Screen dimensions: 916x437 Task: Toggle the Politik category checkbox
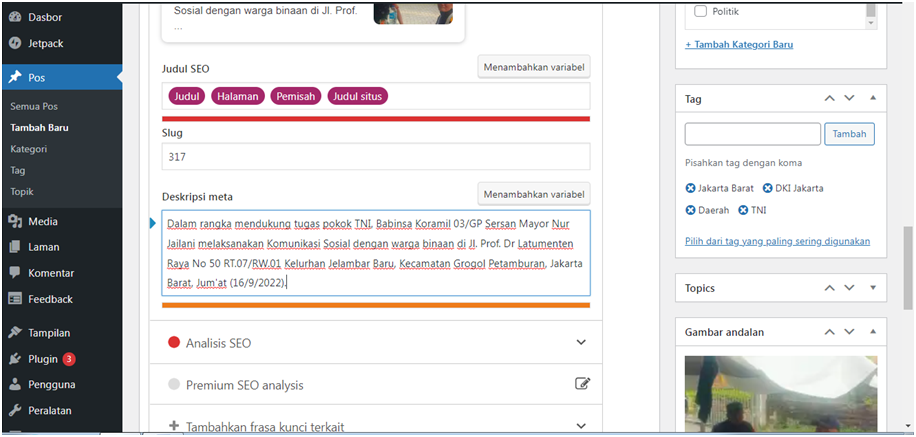pos(700,11)
